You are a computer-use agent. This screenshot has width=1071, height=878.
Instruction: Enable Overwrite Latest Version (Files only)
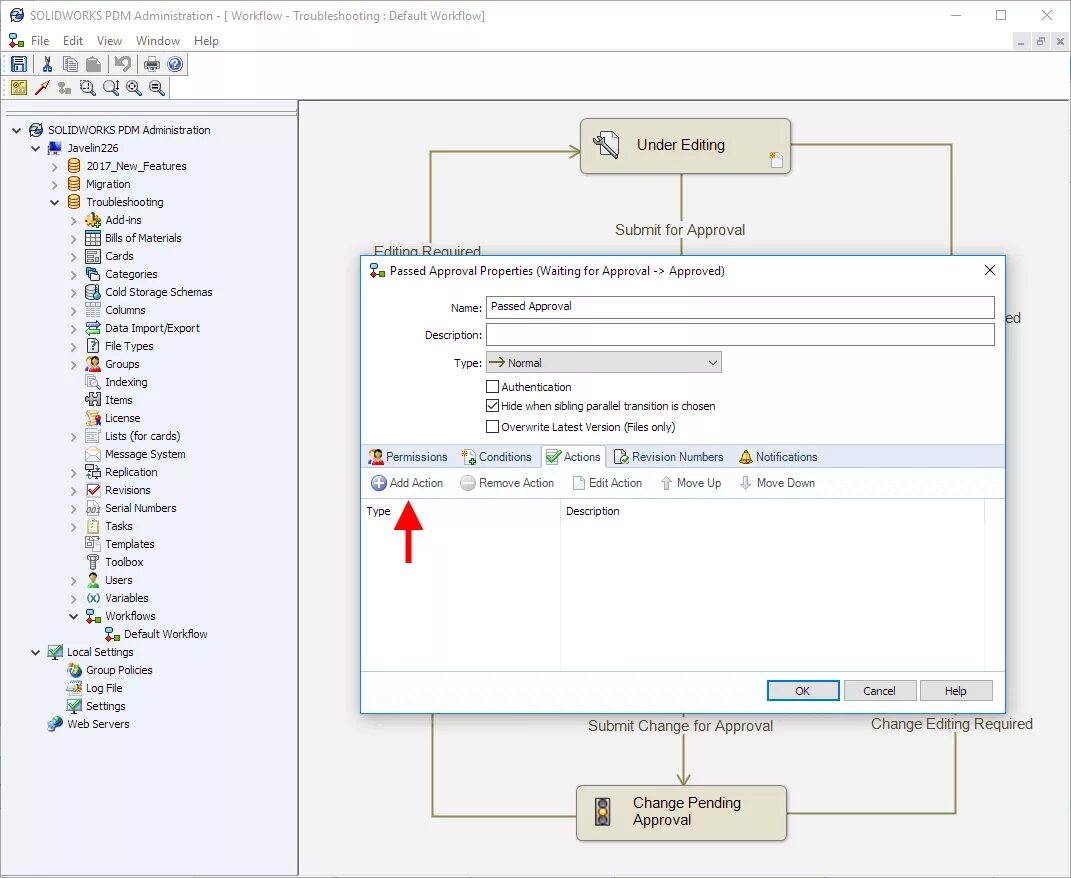492,427
